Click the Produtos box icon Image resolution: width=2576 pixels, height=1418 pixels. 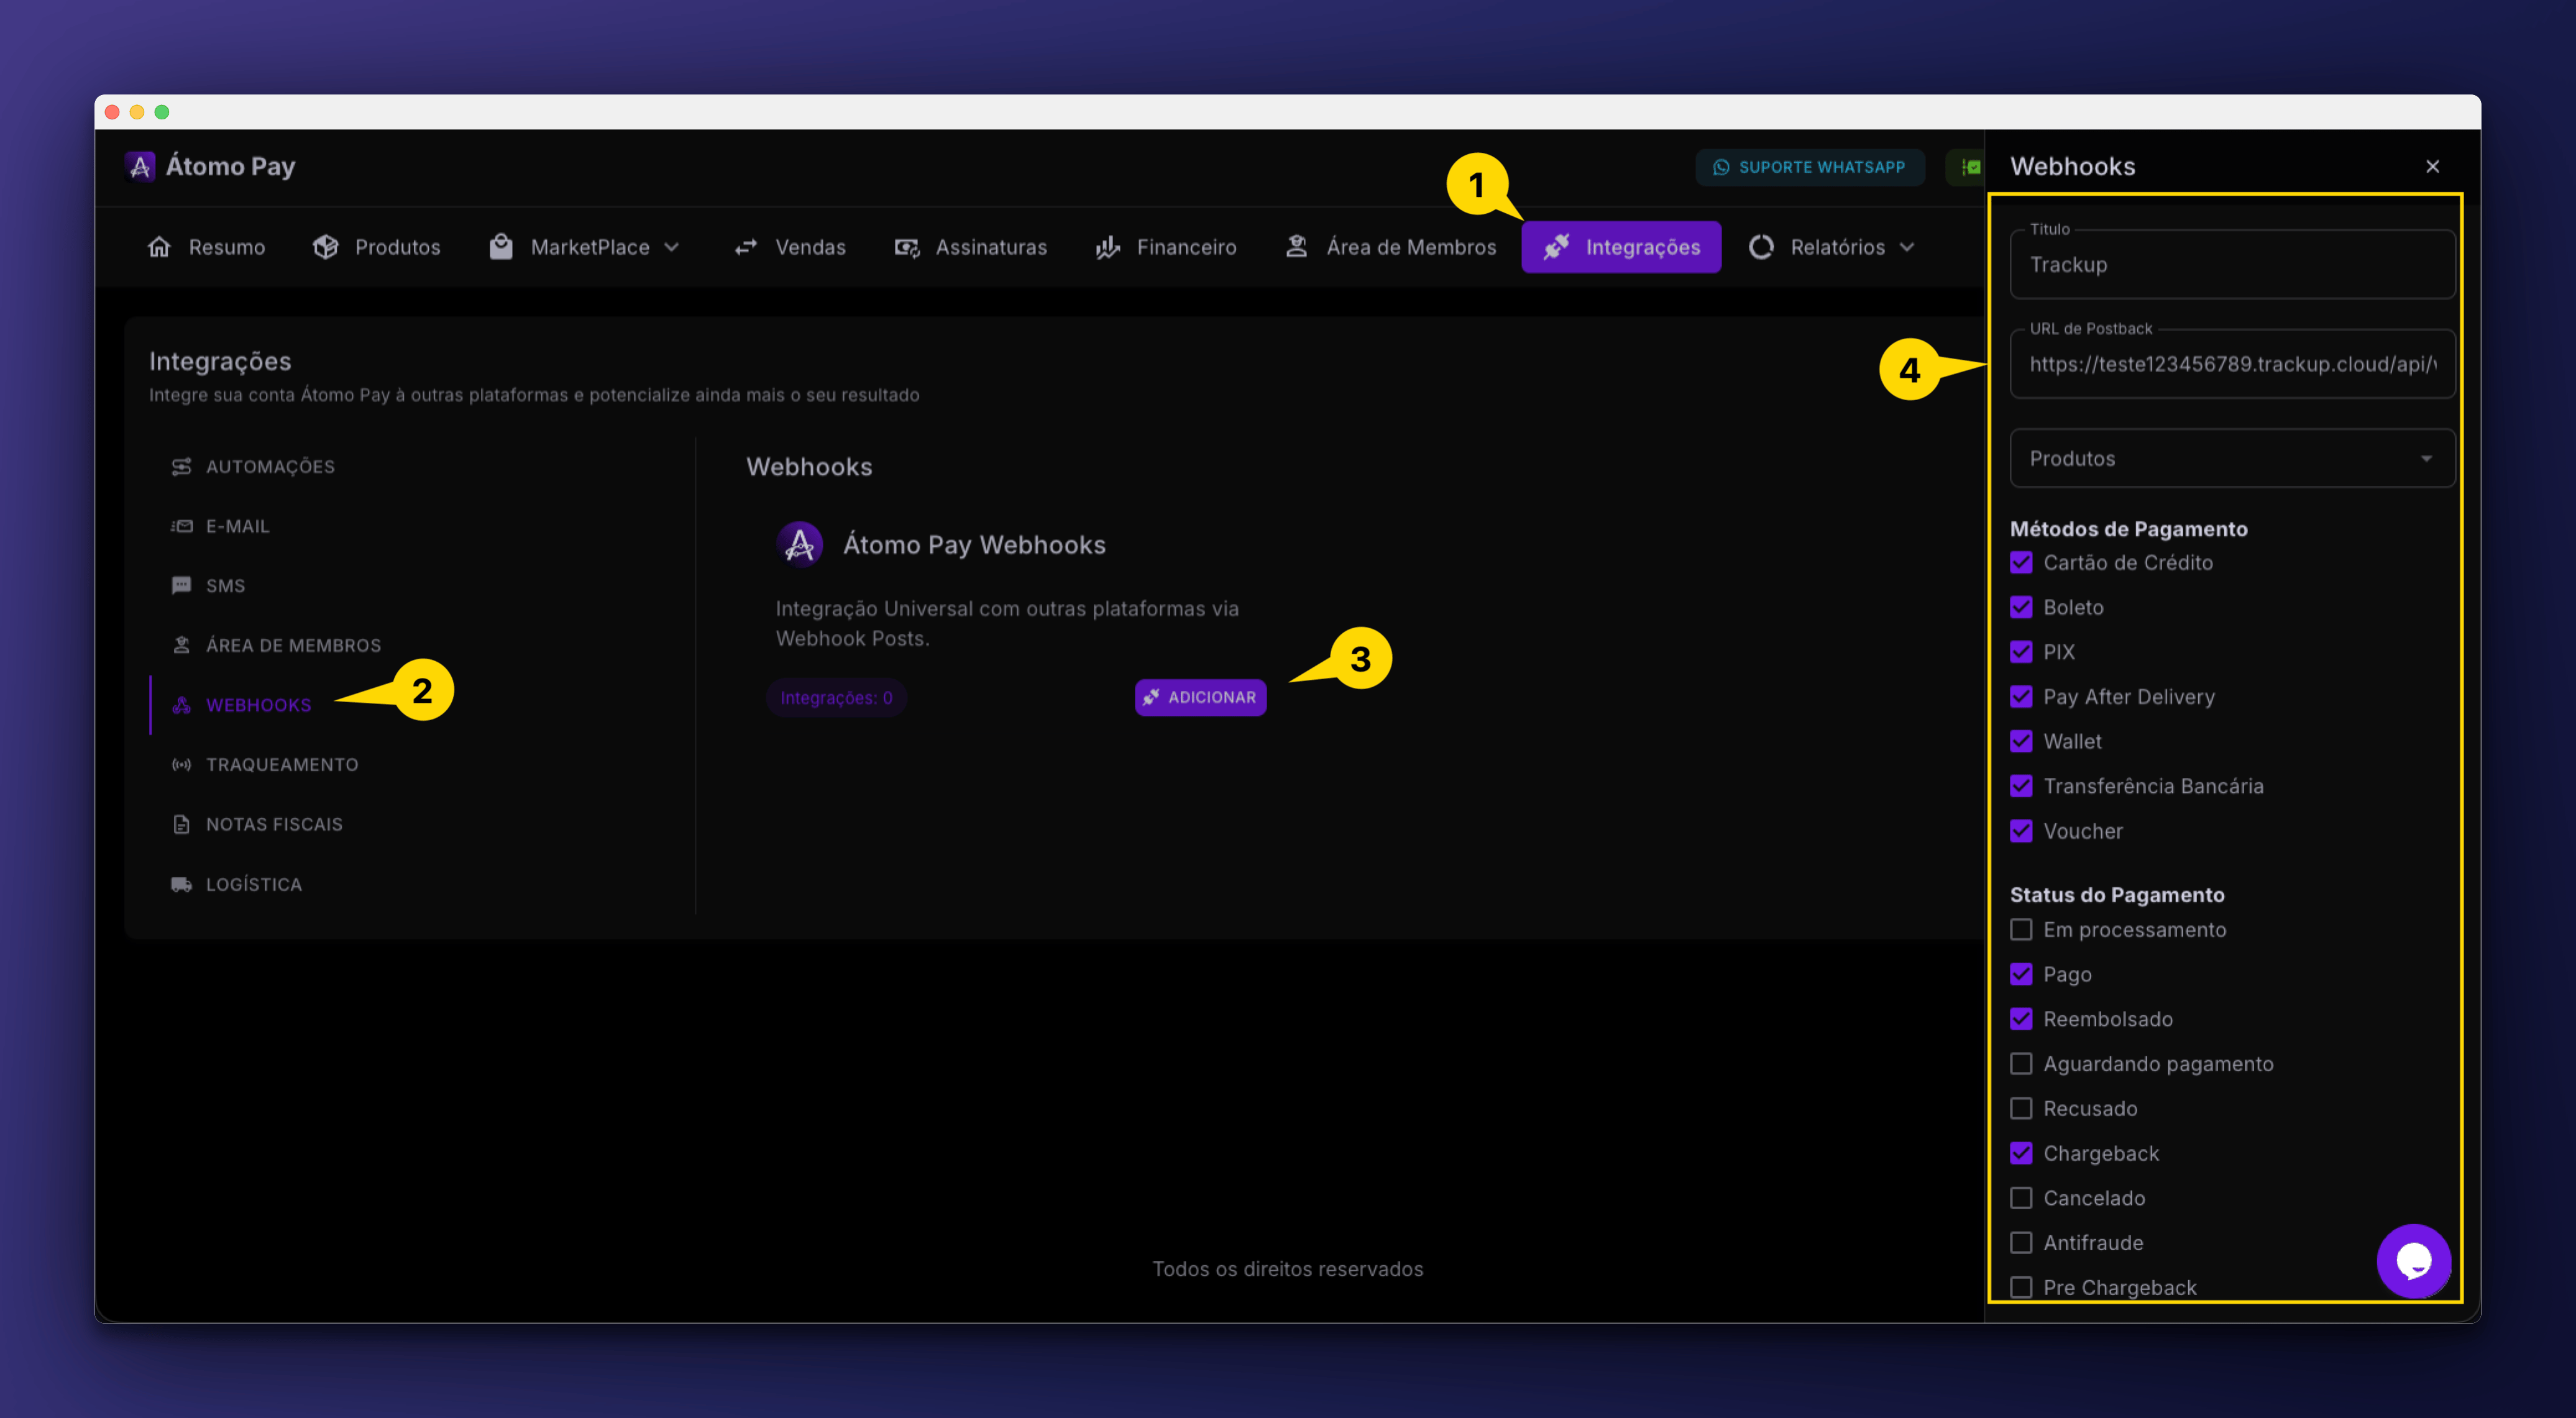point(325,247)
